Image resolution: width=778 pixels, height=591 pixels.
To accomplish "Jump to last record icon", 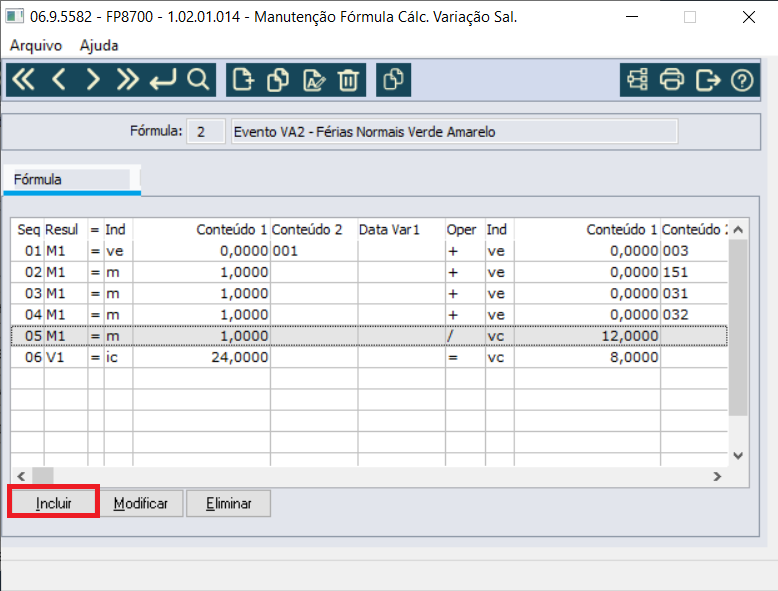I will pos(128,79).
